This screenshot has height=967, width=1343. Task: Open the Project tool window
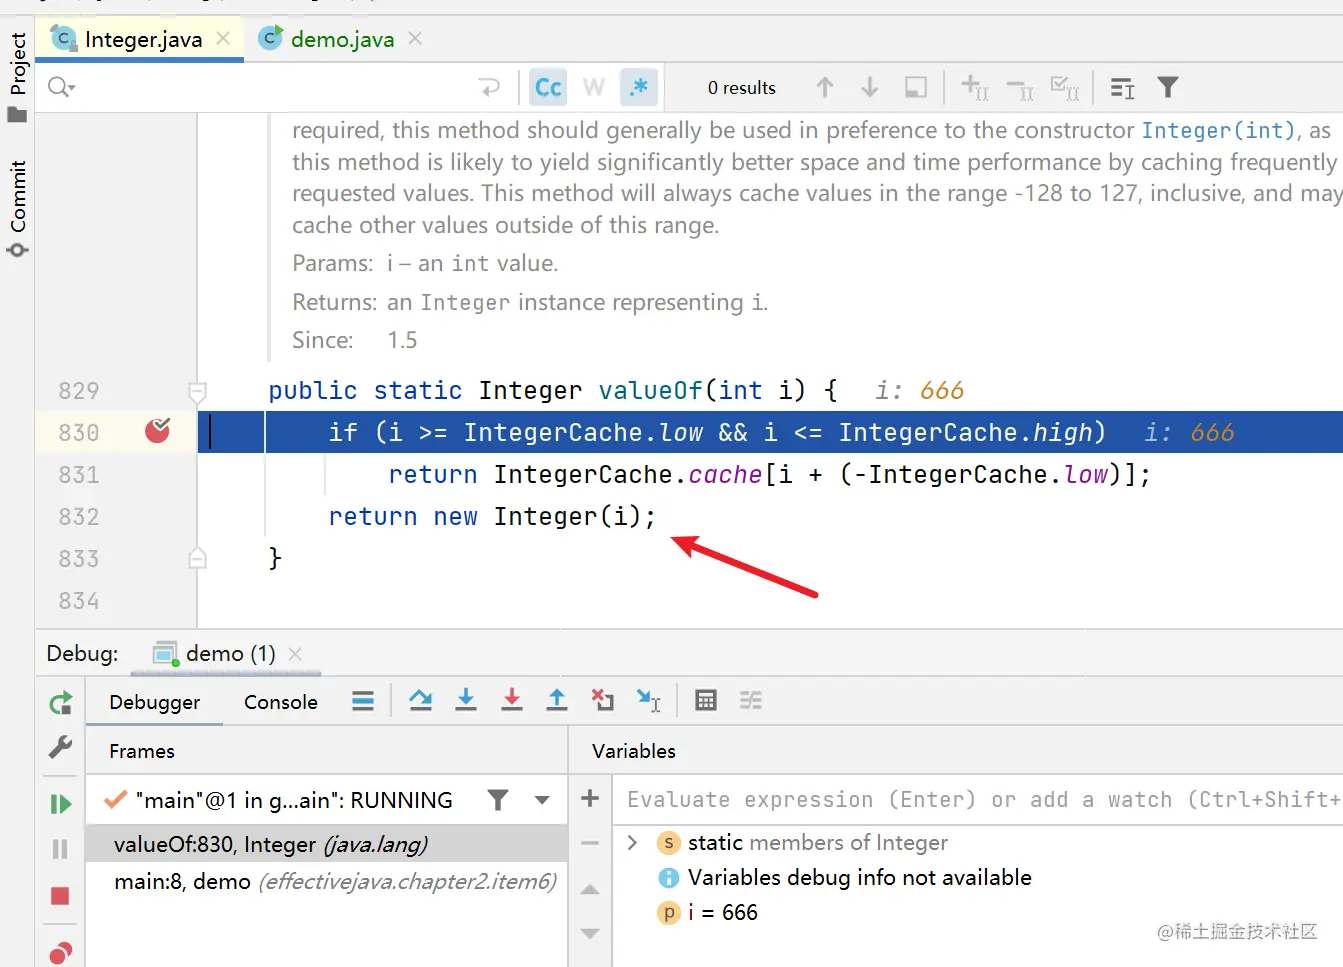(x=18, y=77)
